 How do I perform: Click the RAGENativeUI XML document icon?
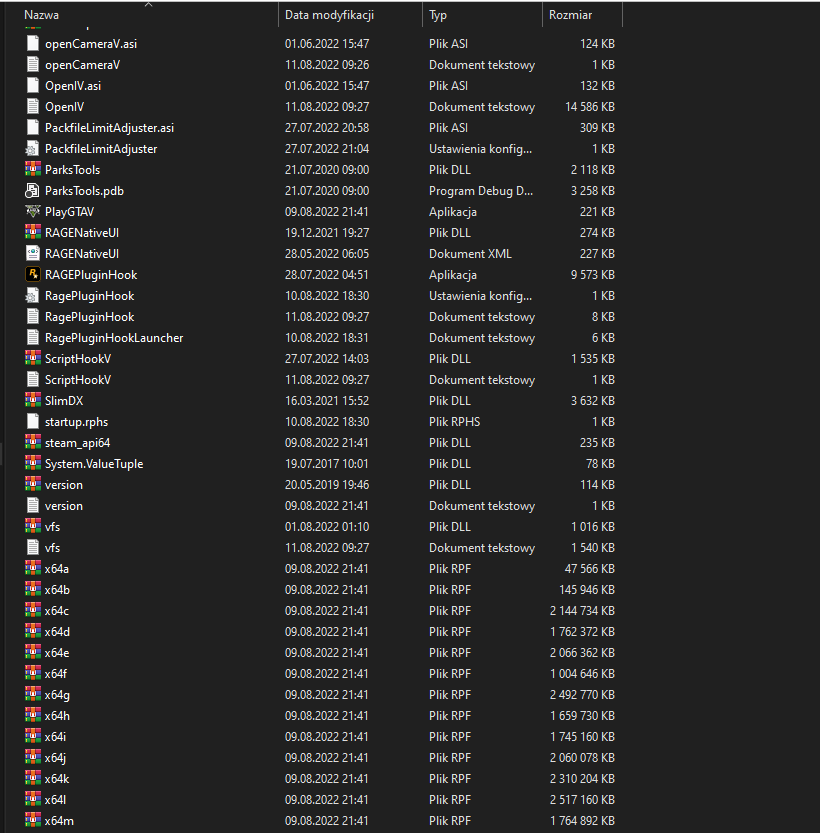(x=33, y=253)
